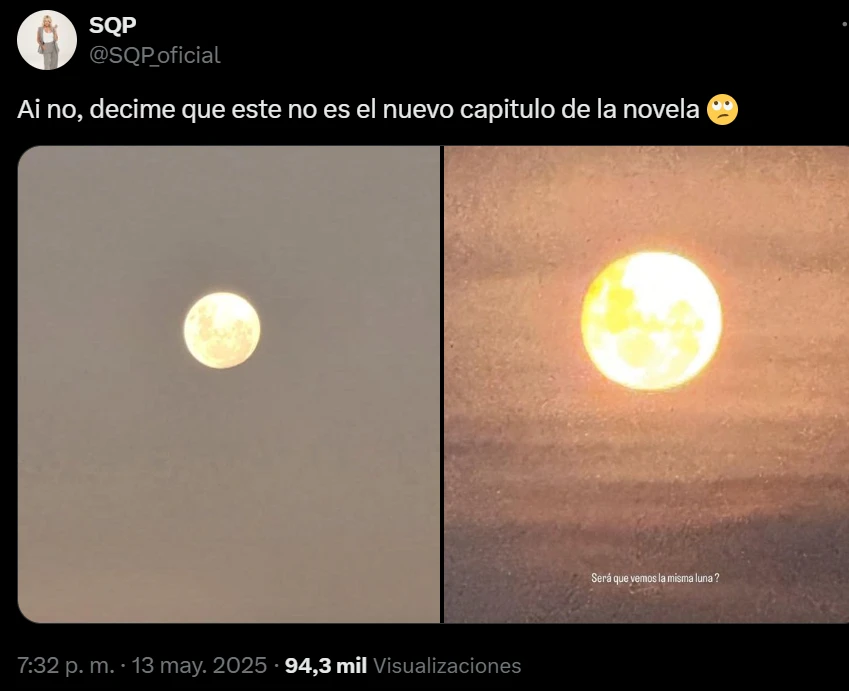Click the caption 'Será que vemos la misma luna ?'
This screenshot has height=691, width=849.
[x=655, y=578]
